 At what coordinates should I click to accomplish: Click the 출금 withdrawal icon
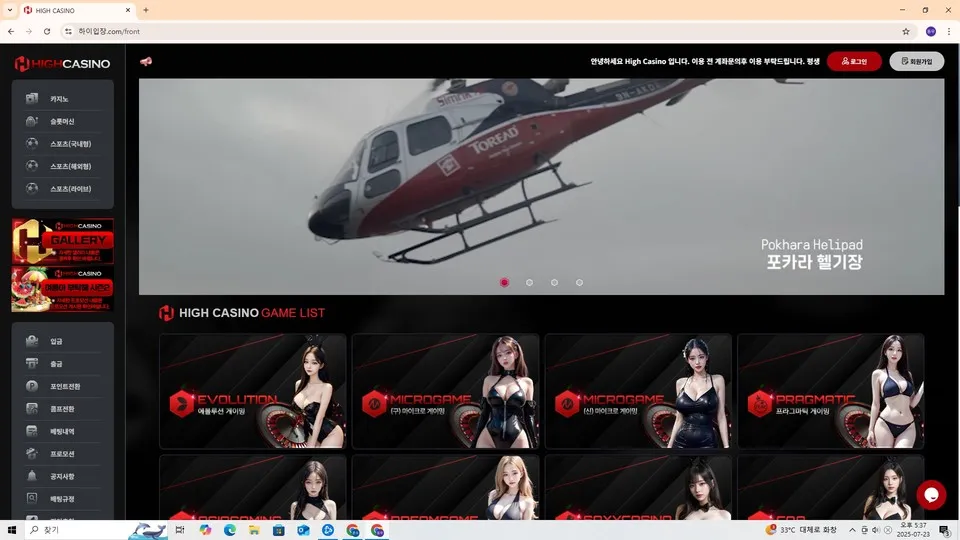32,363
